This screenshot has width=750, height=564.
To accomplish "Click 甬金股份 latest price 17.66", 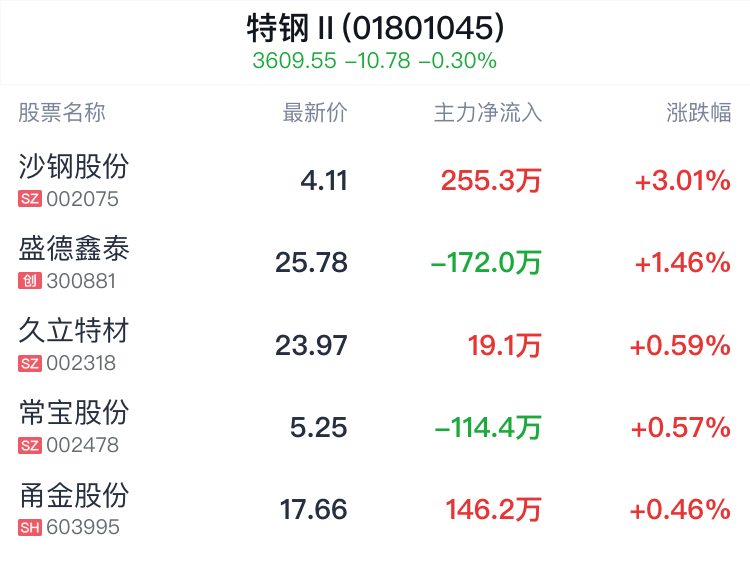I will pos(313,509).
